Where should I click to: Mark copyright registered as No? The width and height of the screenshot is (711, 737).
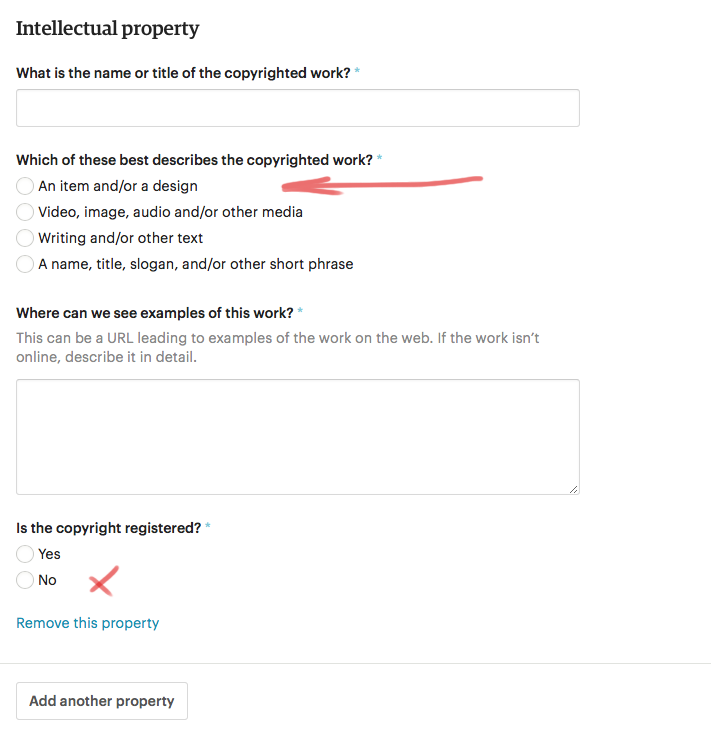[x=24, y=580]
